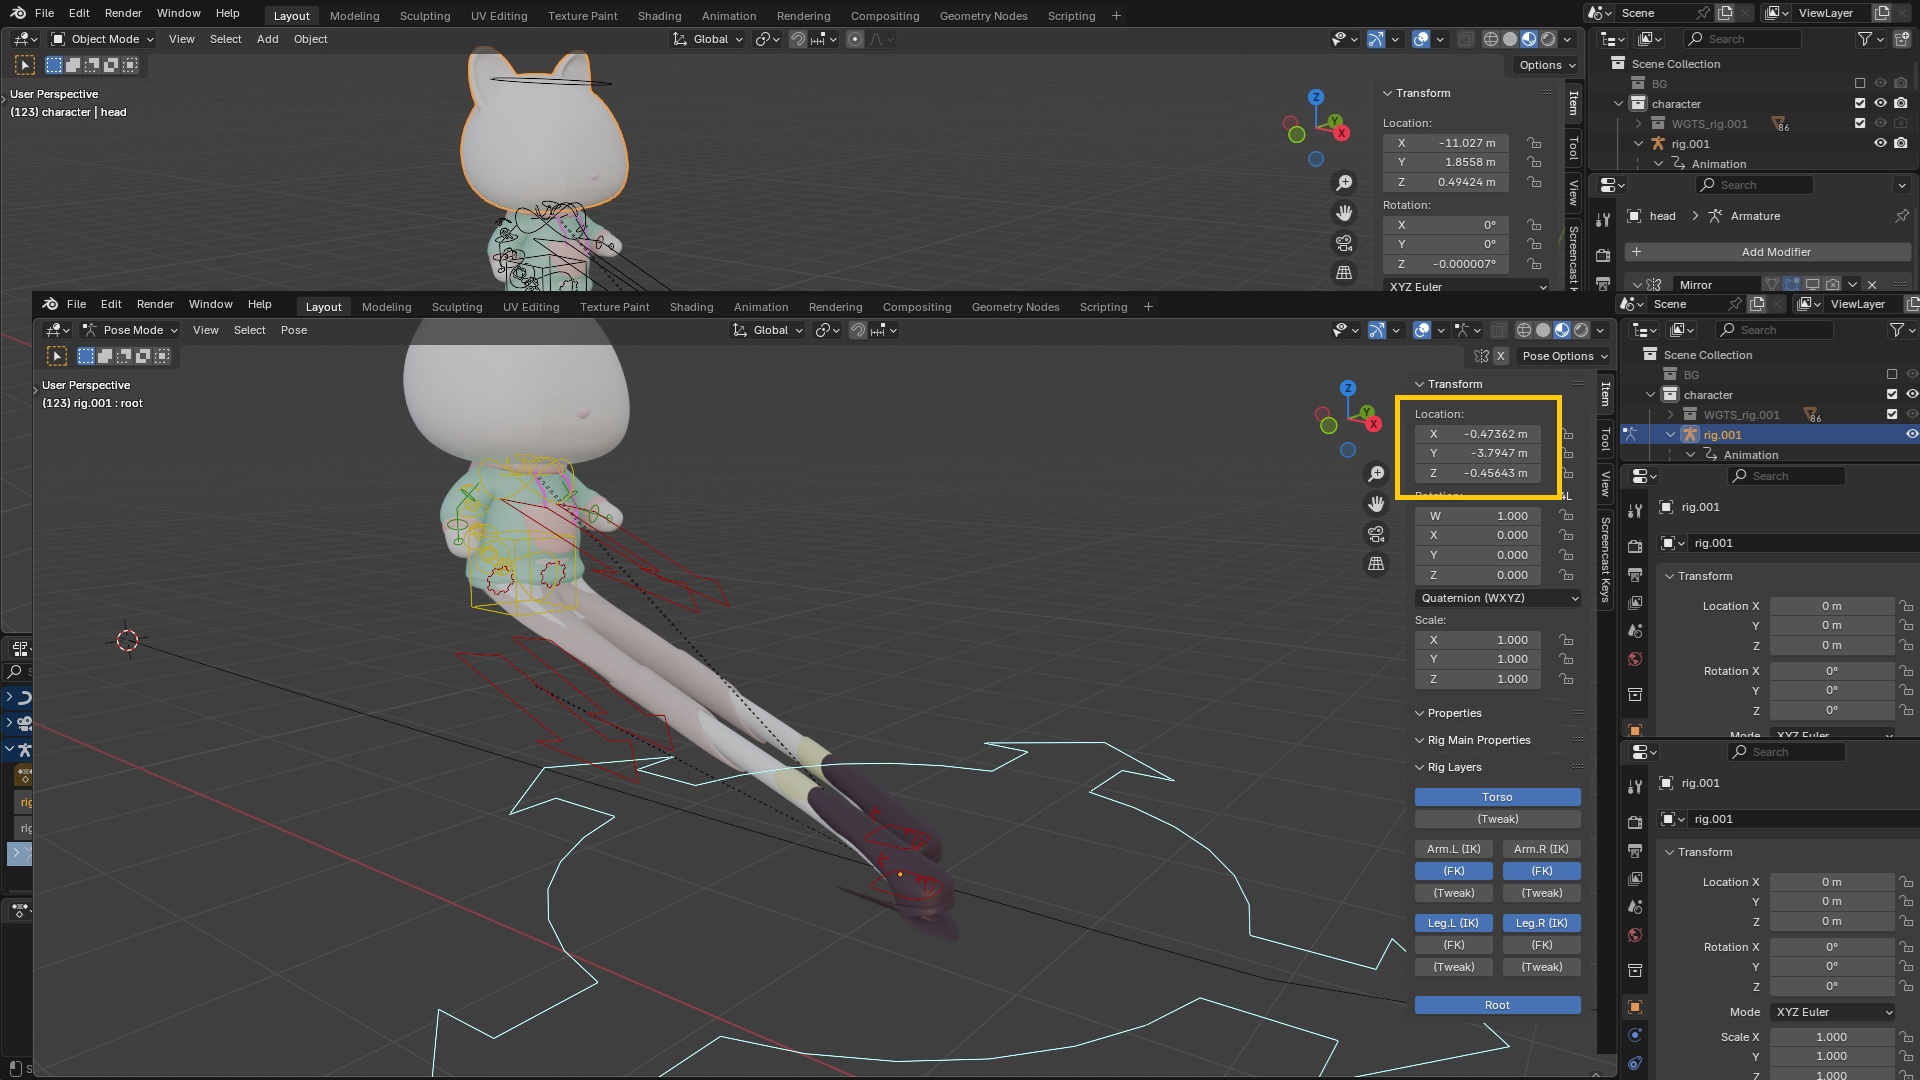Click the camera view icon in the back window viewport
Screen dimensions: 1920x1080
point(1344,243)
